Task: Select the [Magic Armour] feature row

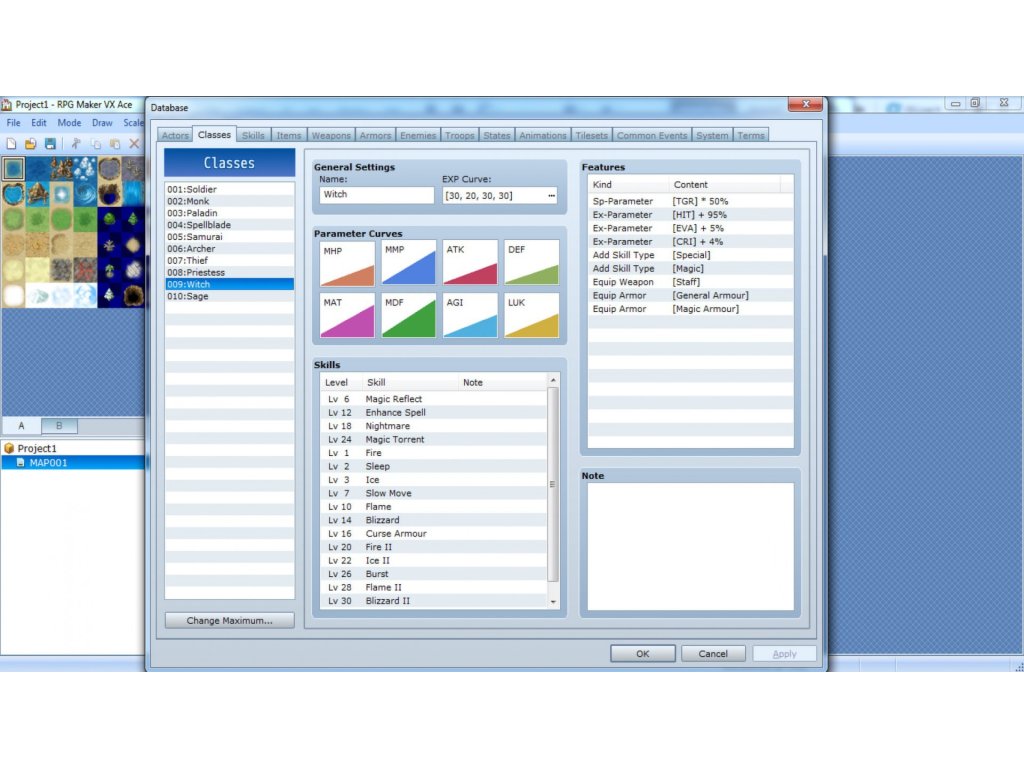Action: pyautogui.click(x=690, y=309)
